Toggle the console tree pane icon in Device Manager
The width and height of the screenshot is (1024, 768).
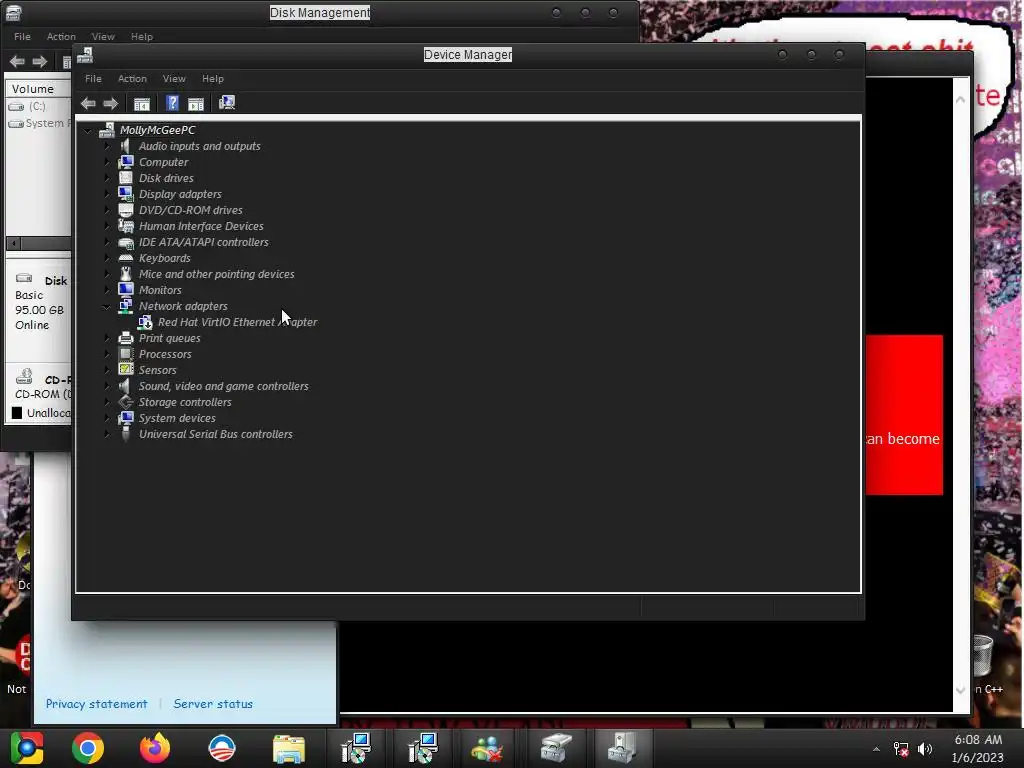coord(142,103)
